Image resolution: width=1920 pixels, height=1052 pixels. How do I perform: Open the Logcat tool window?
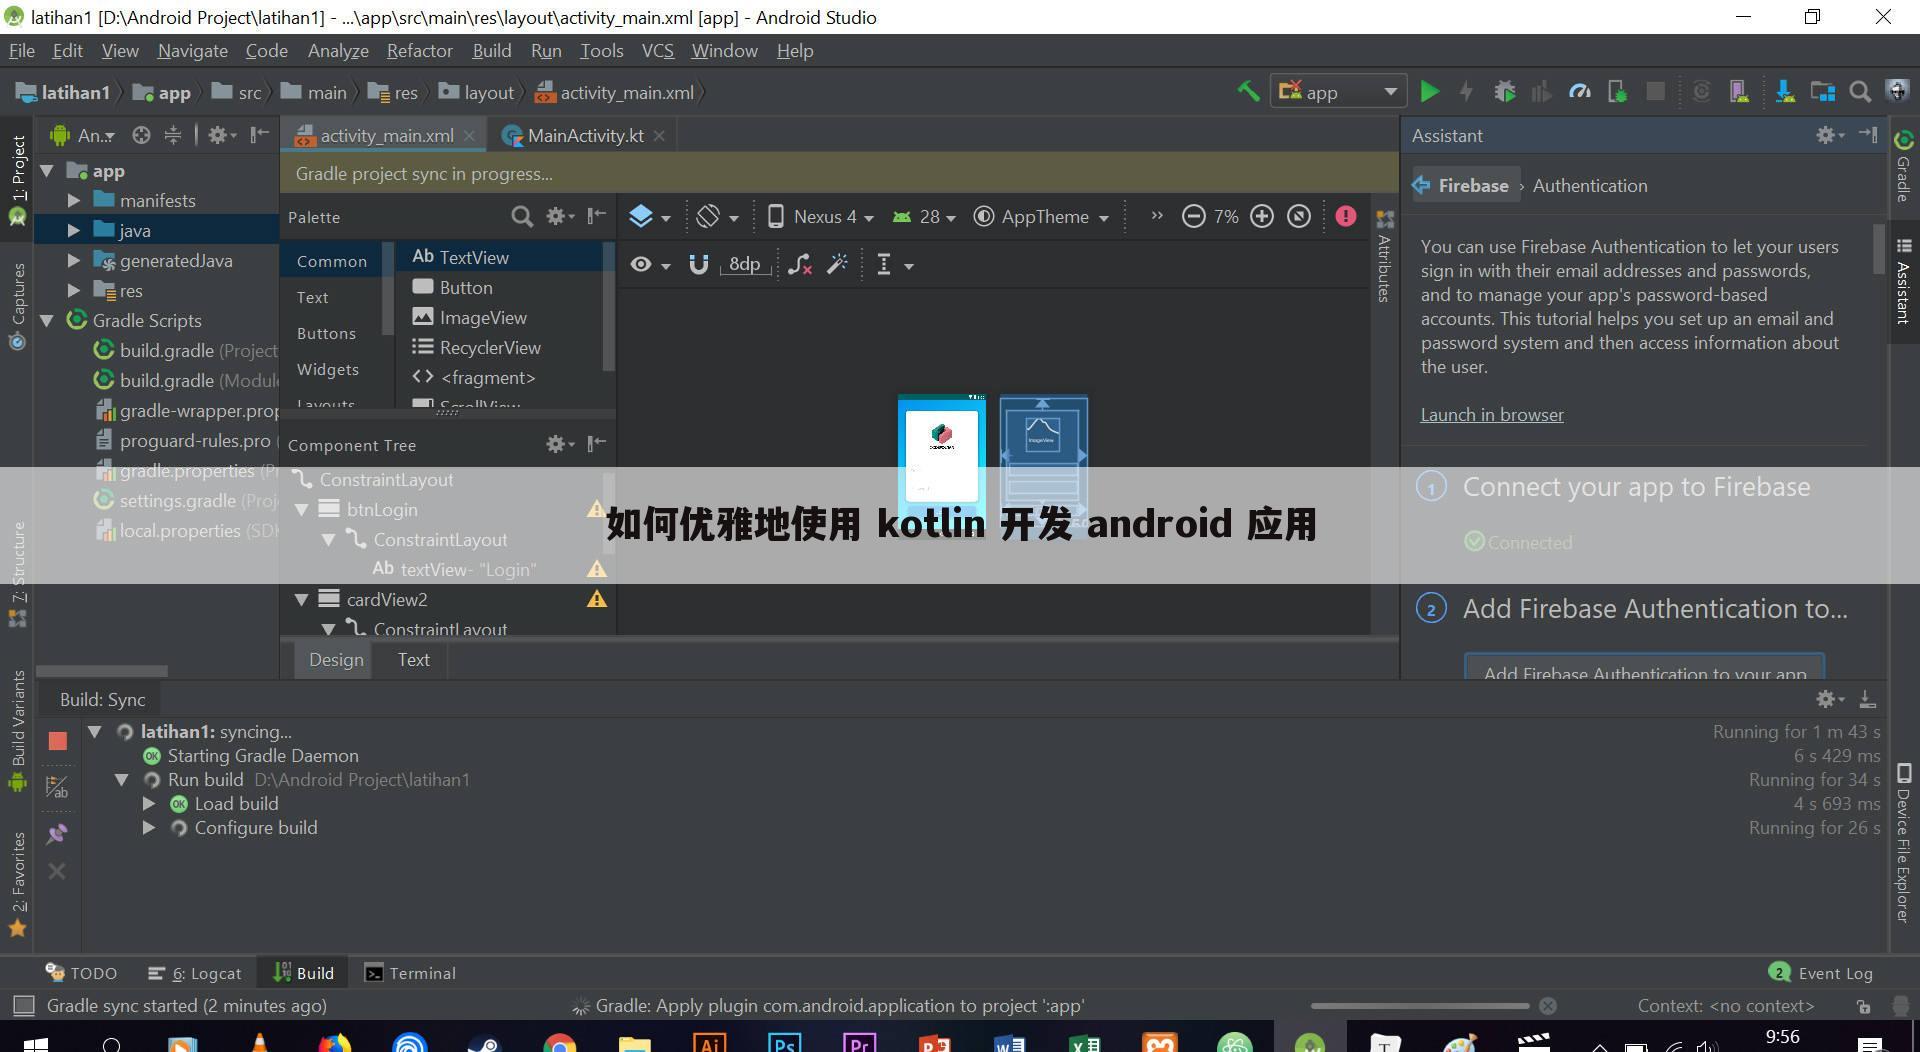[195, 973]
